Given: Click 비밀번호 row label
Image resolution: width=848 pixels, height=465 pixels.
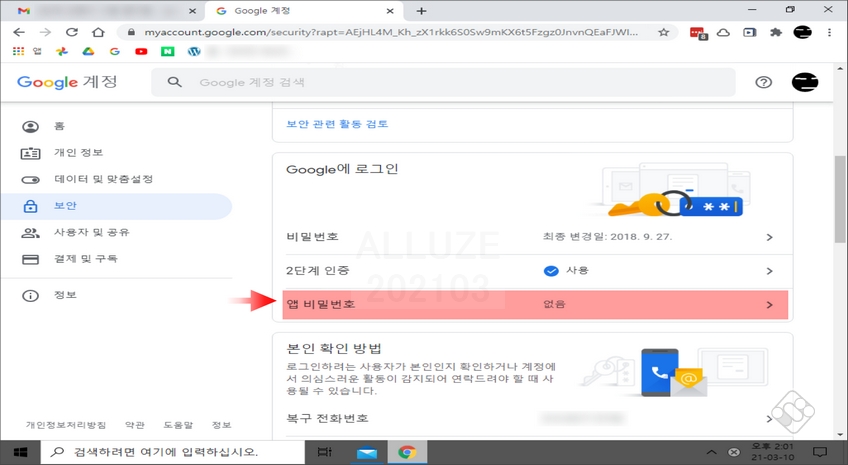Looking at the screenshot, I should (312, 237).
